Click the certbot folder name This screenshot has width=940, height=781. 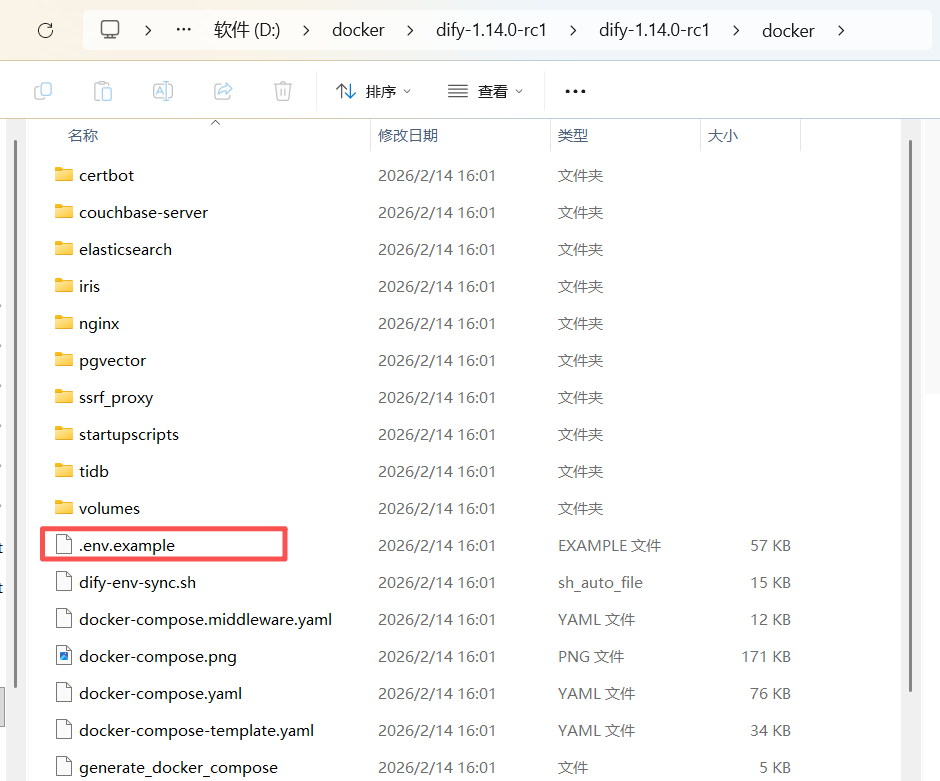point(106,176)
